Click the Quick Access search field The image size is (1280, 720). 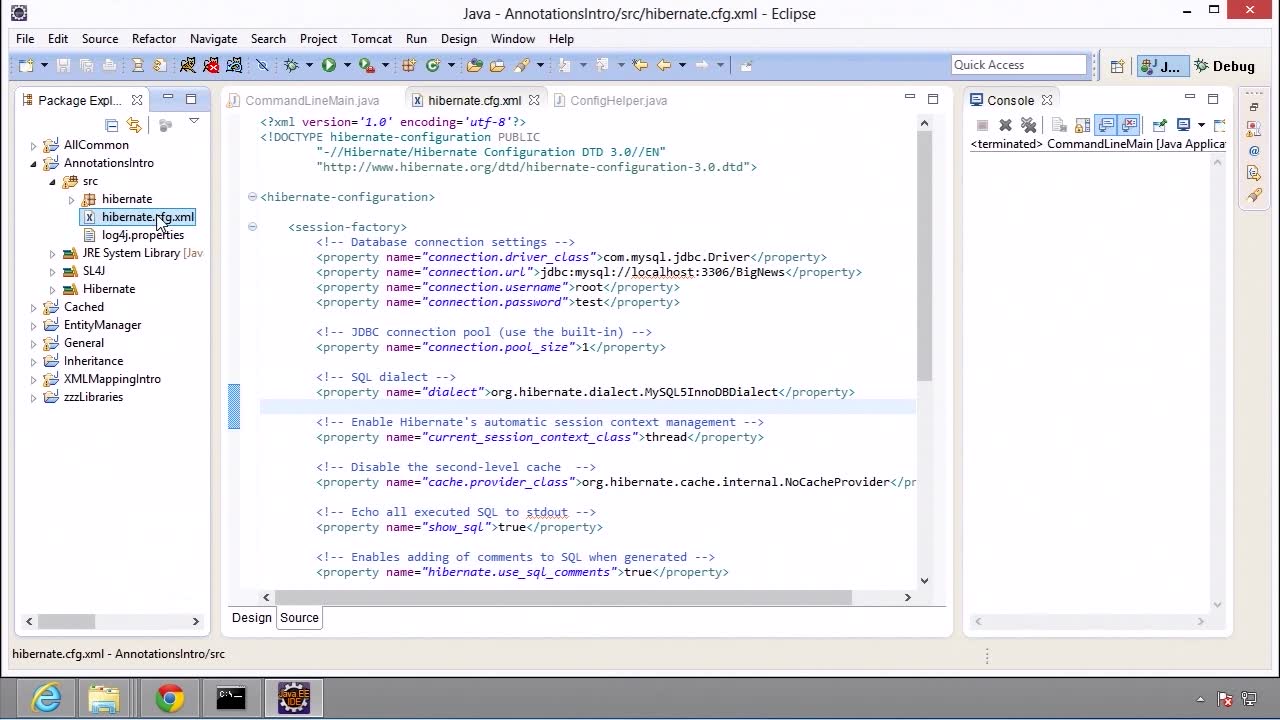(1019, 65)
